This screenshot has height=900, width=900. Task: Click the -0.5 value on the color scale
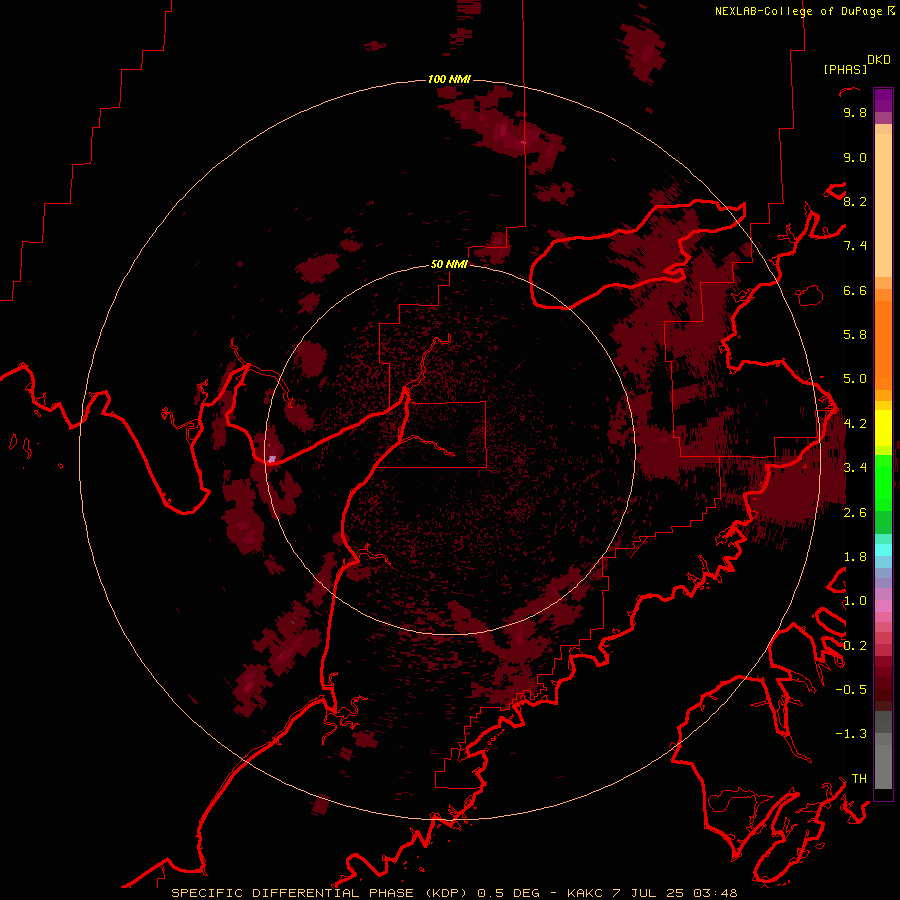click(x=851, y=690)
